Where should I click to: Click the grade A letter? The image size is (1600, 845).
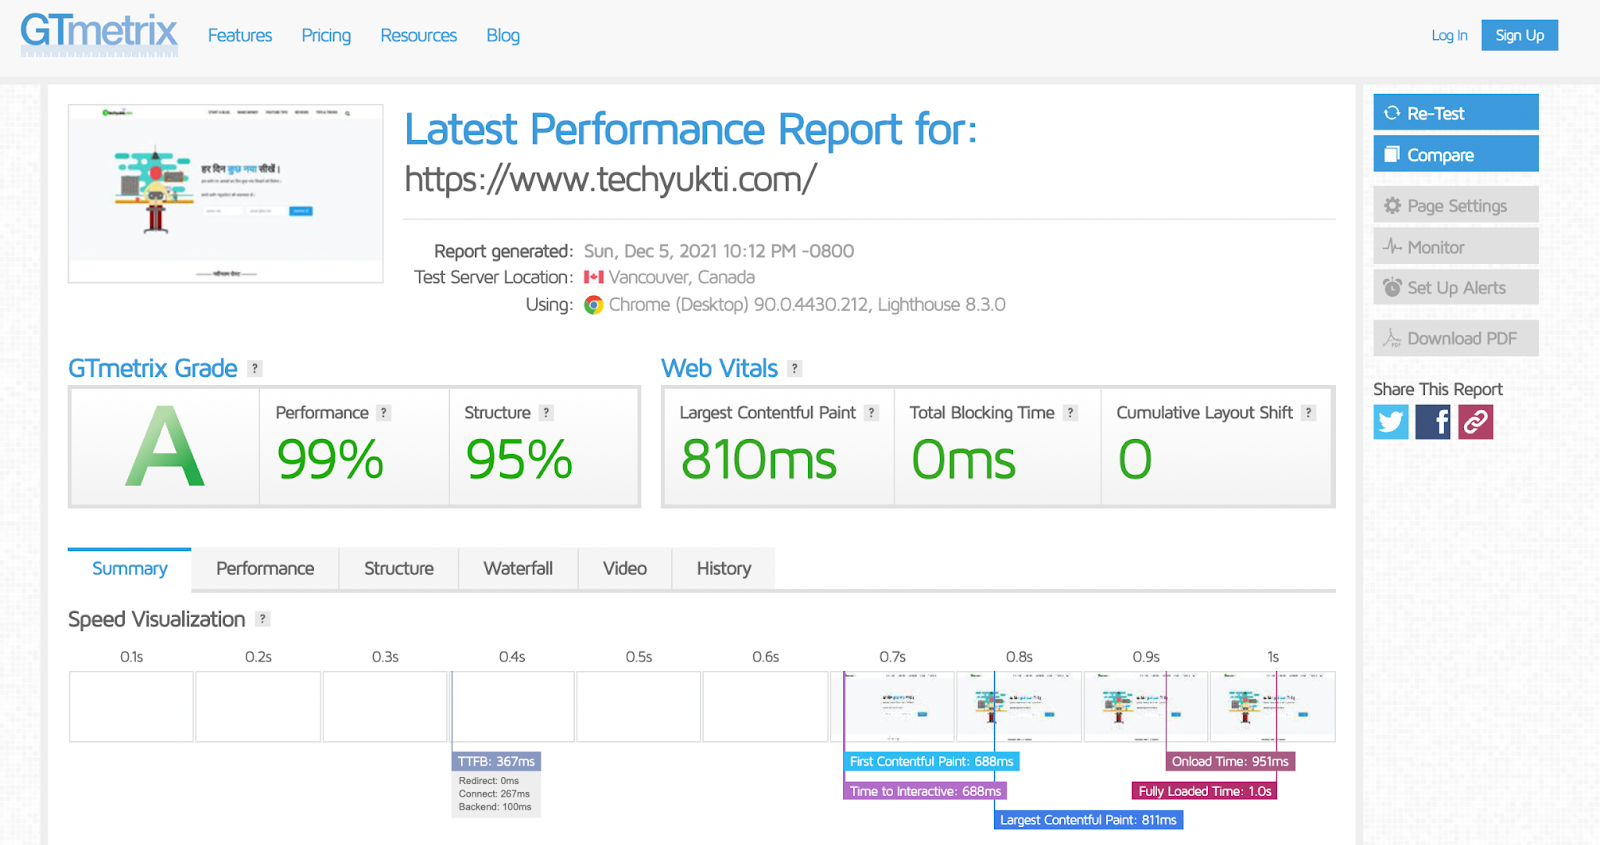[165, 446]
